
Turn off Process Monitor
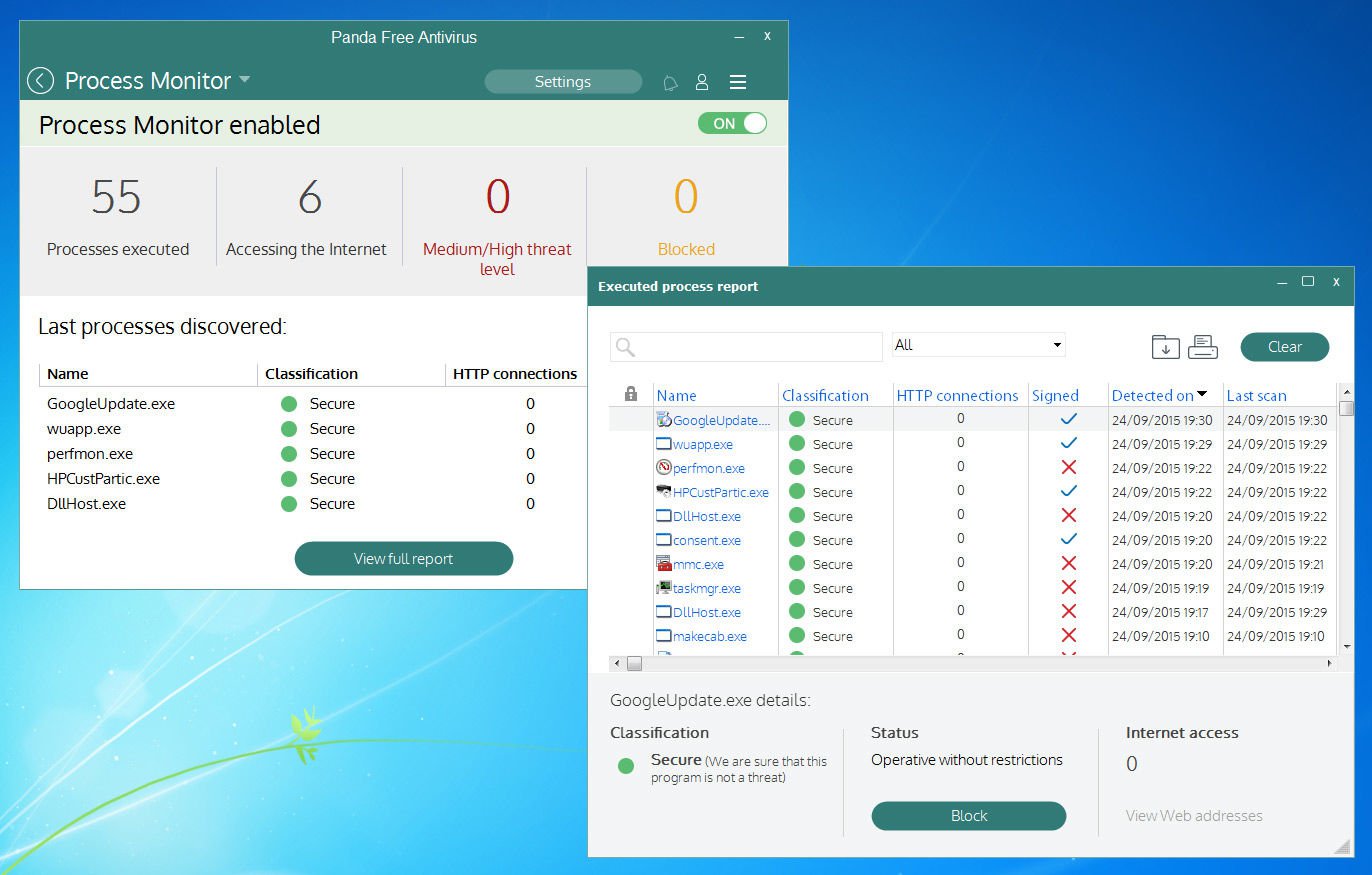(733, 121)
